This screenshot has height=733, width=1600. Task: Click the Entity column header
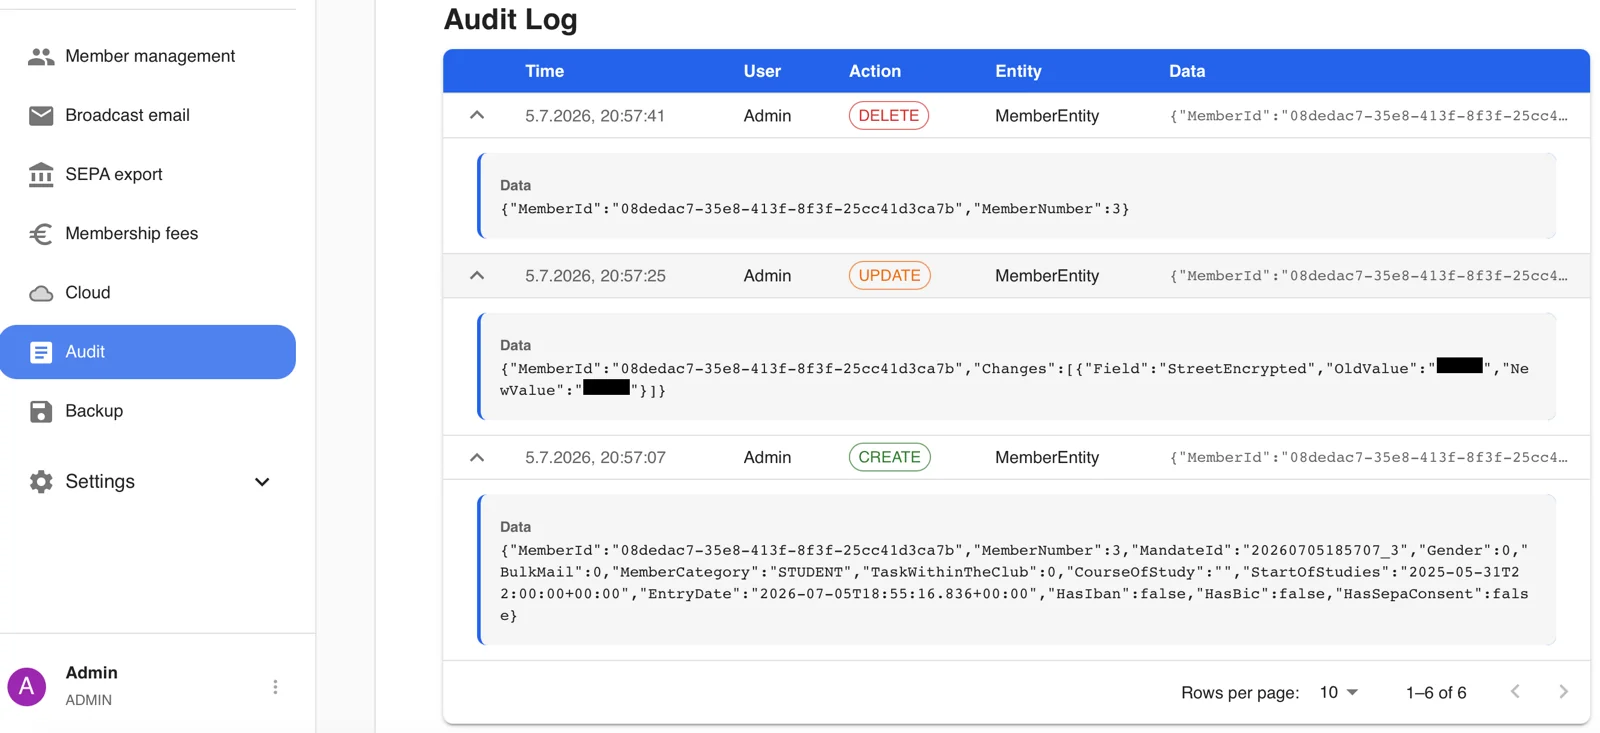click(x=1018, y=71)
